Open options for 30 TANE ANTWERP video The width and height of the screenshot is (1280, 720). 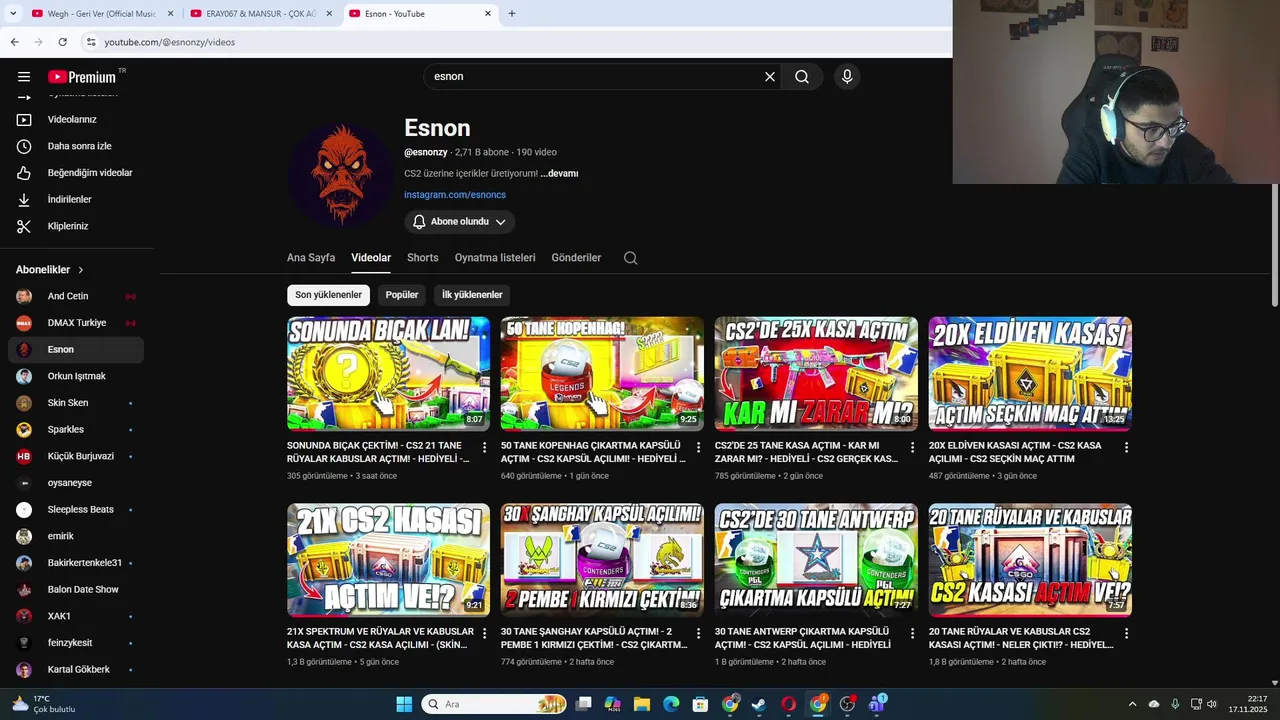pyautogui.click(x=912, y=633)
